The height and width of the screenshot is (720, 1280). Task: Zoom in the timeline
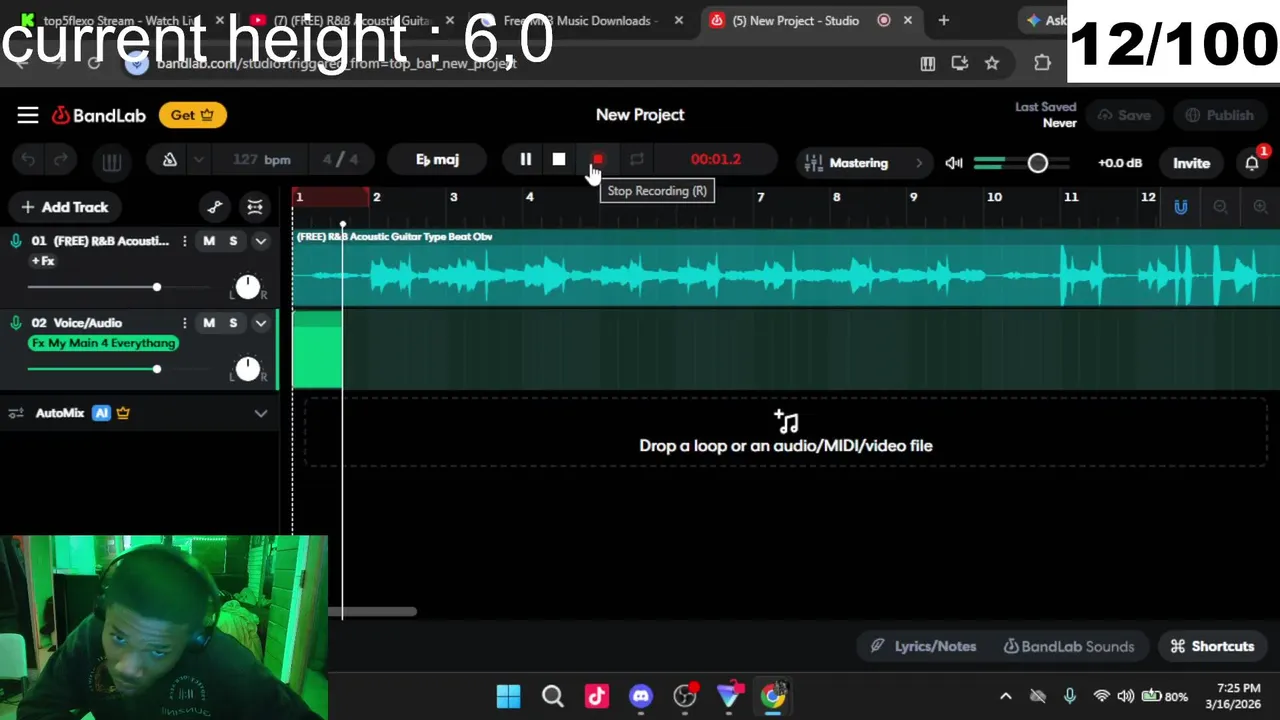(x=1259, y=207)
